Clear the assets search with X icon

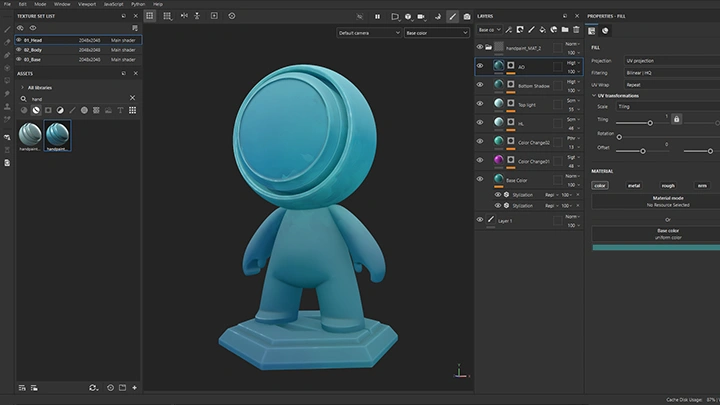[x=132, y=98]
